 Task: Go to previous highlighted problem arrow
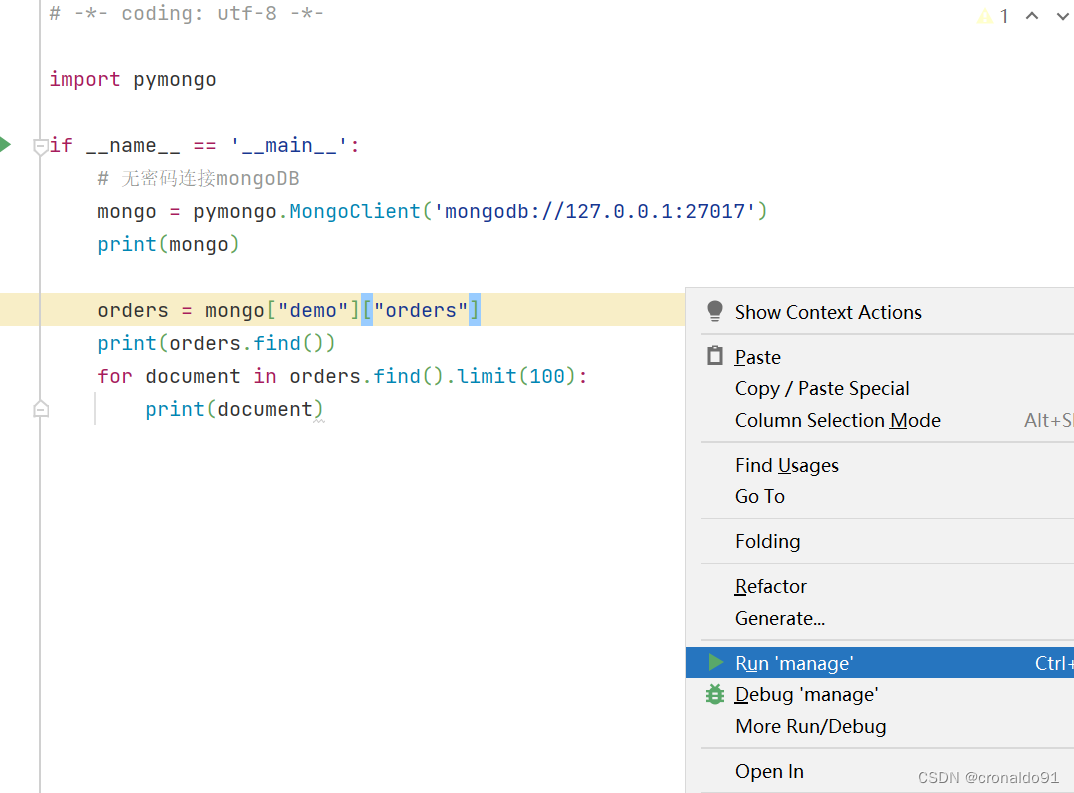[1032, 16]
